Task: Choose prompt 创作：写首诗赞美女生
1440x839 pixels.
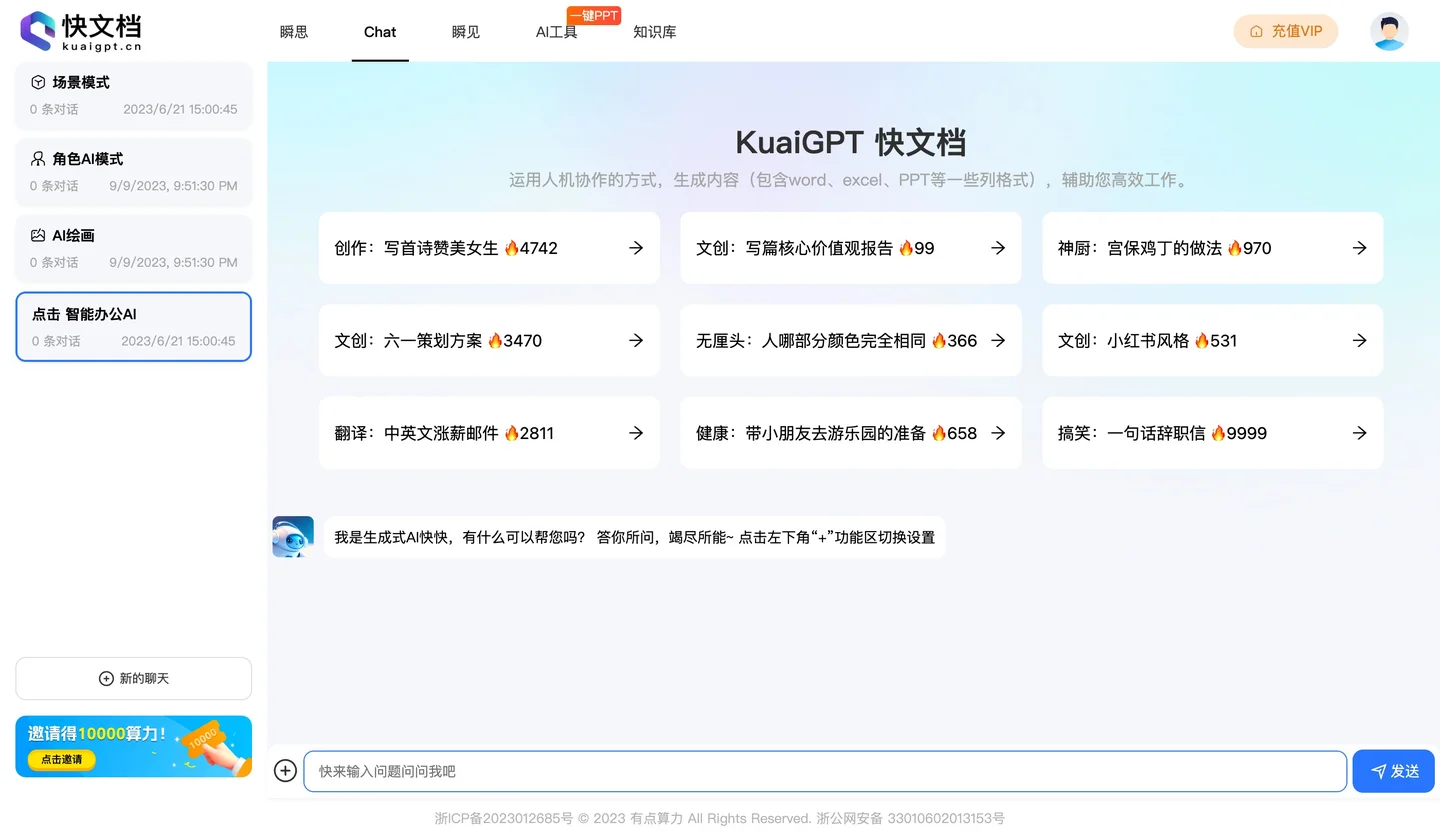Action: pos(489,248)
